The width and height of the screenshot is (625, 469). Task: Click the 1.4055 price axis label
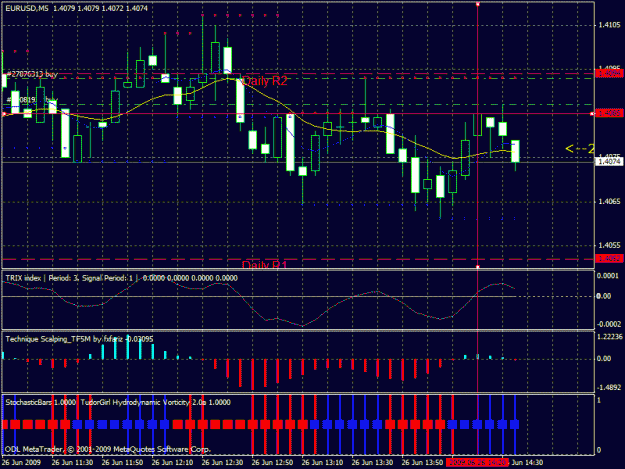tap(609, 245)
